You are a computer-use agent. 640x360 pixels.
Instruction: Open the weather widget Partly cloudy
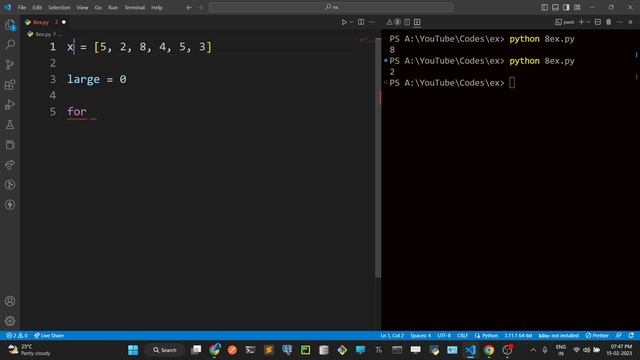pyautogui.click(x=29, y=350)
